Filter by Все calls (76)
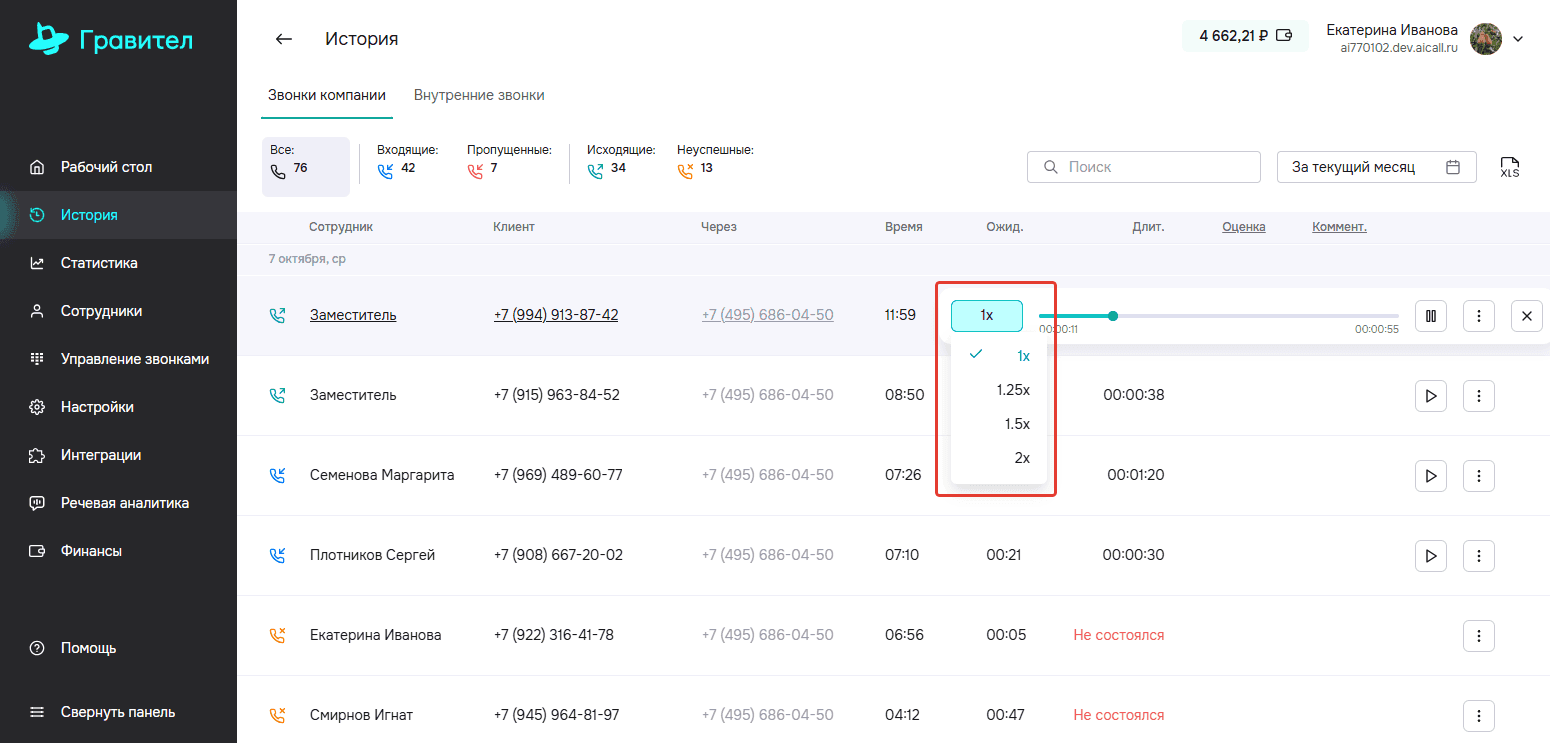 pos(306,166)
